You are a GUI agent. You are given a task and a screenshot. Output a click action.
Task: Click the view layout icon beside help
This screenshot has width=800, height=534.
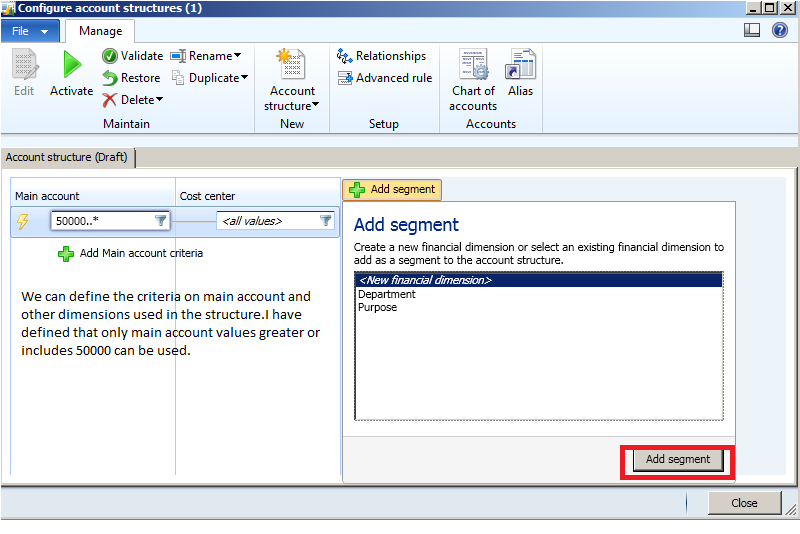(752, 31)
